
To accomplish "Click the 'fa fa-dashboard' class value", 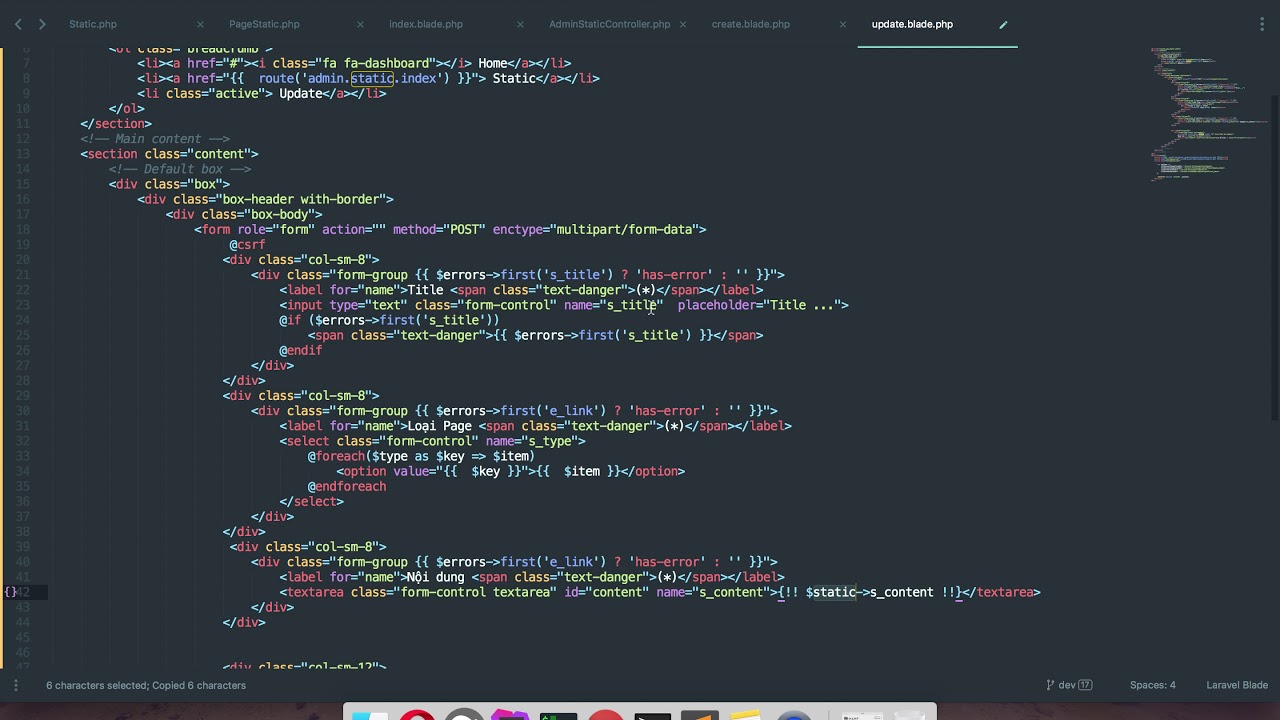I will coord(376,63).
